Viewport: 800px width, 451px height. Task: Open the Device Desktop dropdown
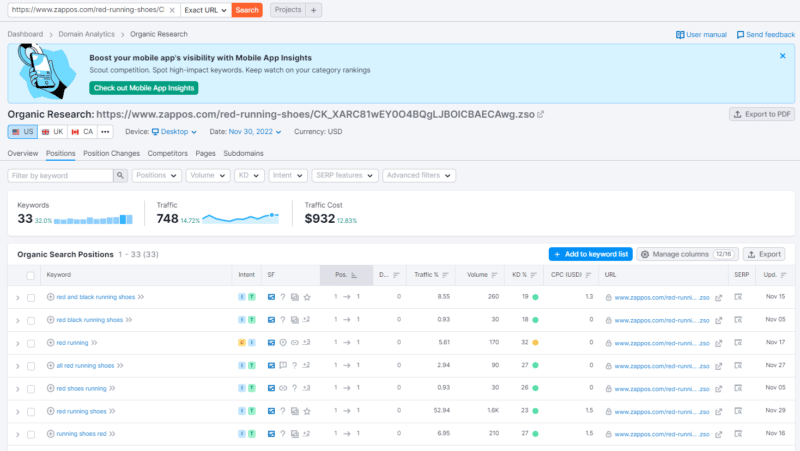174,132
